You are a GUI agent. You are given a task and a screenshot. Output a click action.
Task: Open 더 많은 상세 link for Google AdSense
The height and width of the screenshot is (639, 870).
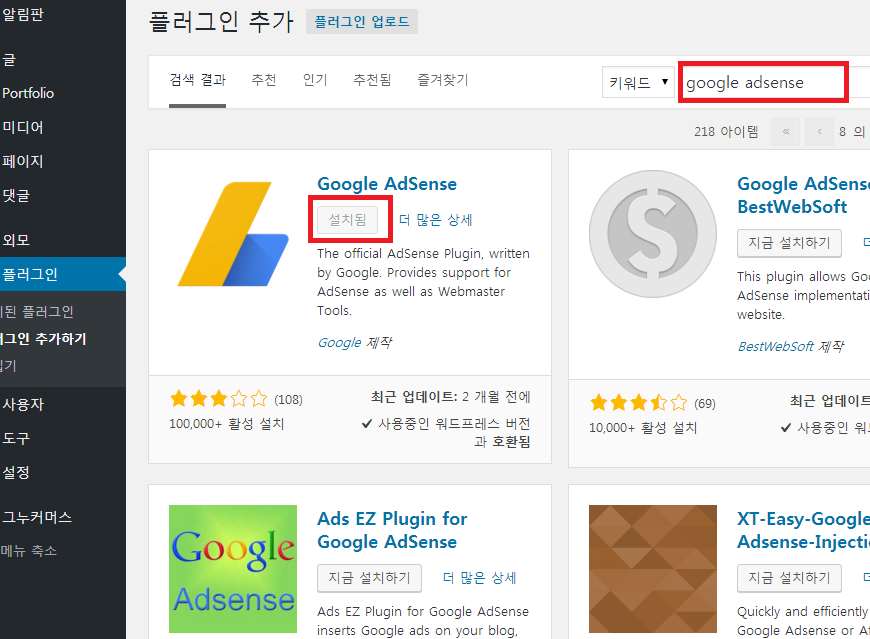[x=435, y=220]
